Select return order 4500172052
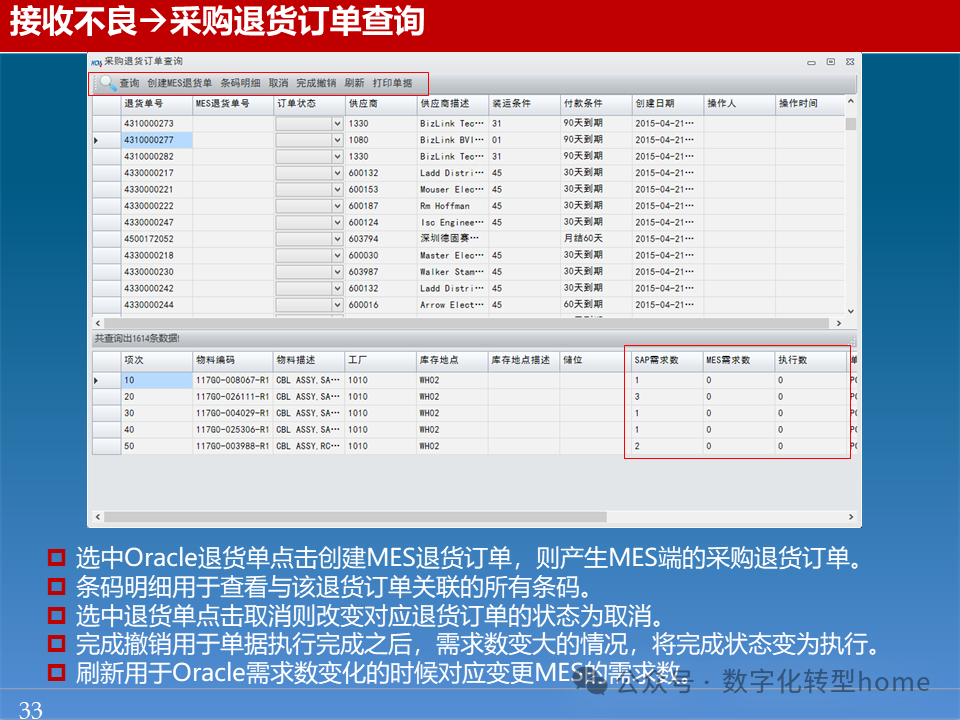 pos(157,239)
